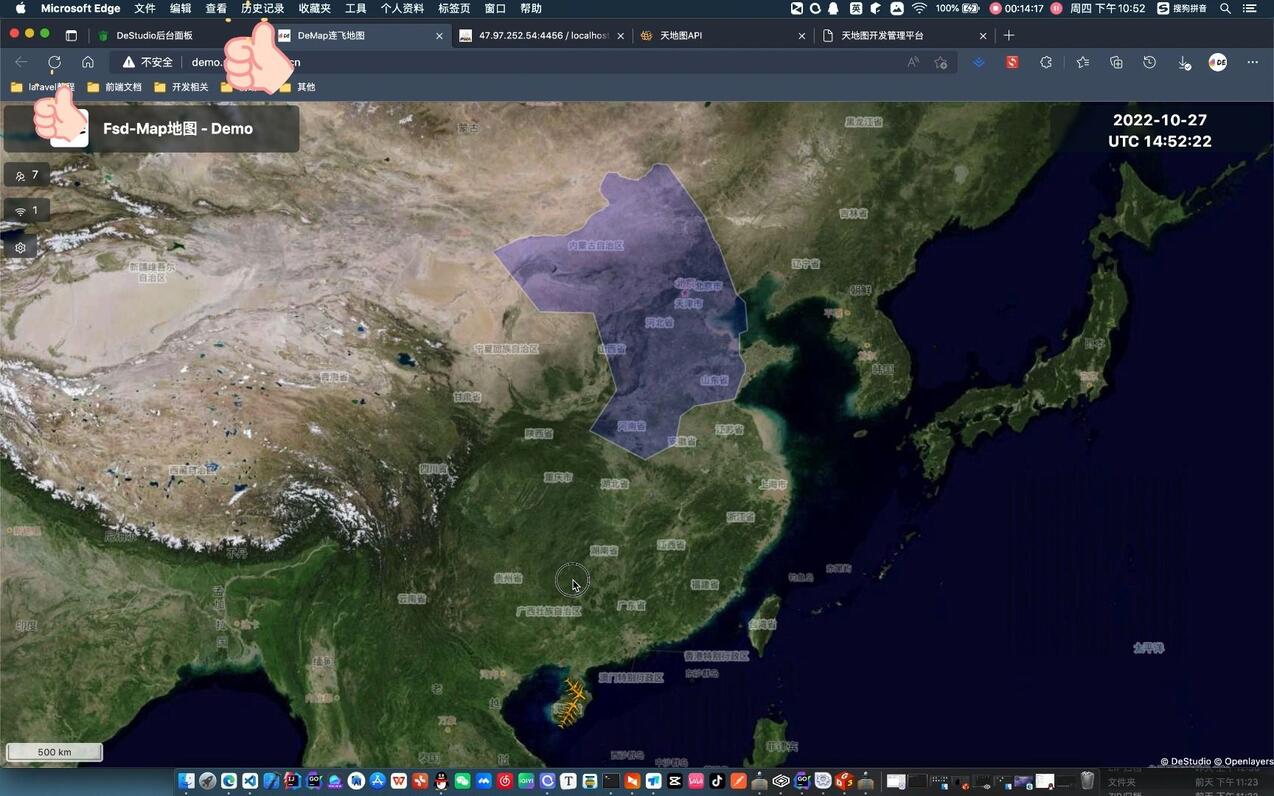
Task: Open the Control Center menu bar icon
Action: 1250,8
